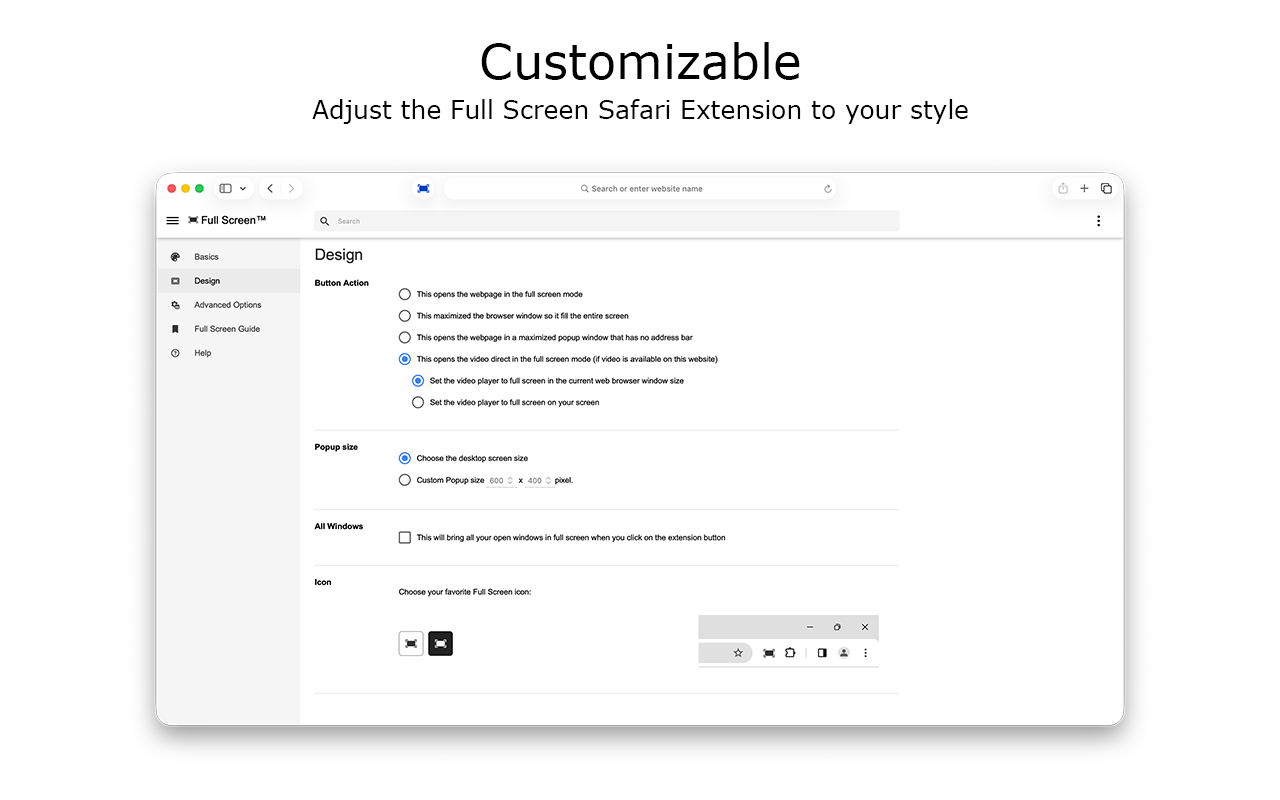Click 'Choose your favorite Full Screen icon:' text
The image size is (1280, 800).
[465, 592]
